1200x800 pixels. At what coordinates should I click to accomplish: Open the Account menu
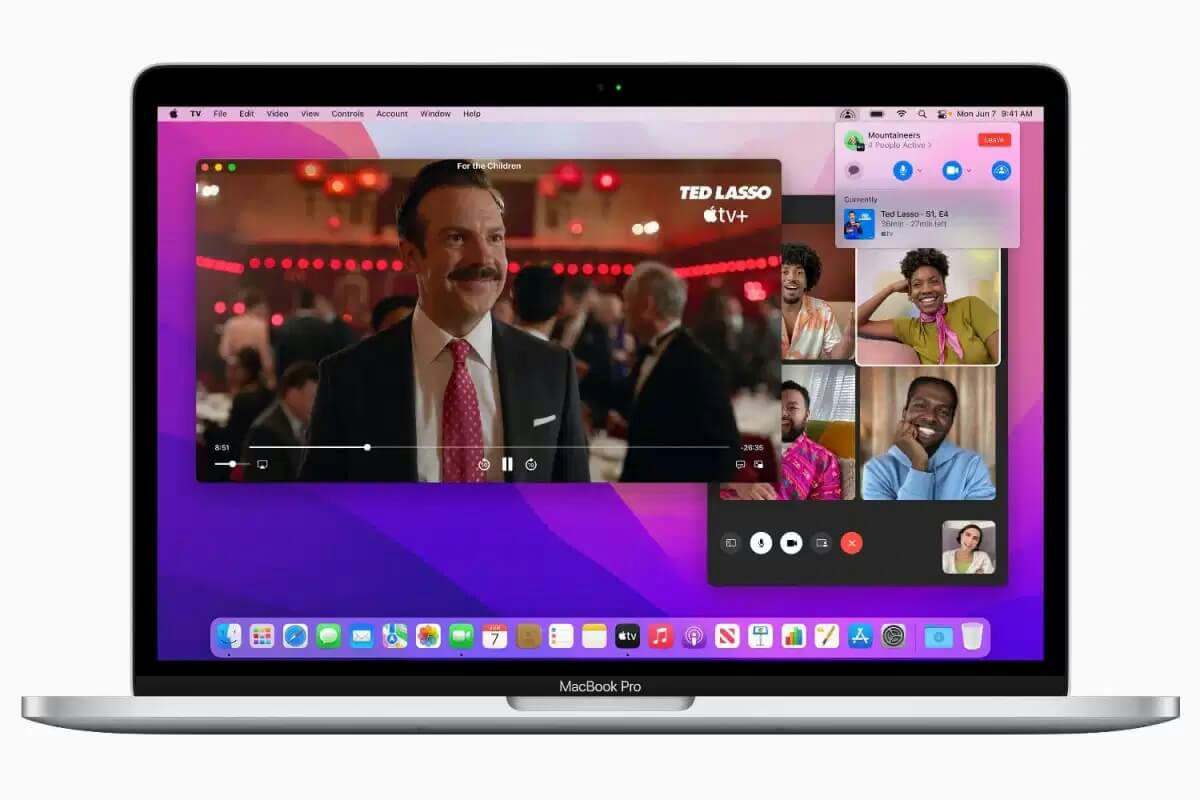(392, 114)
